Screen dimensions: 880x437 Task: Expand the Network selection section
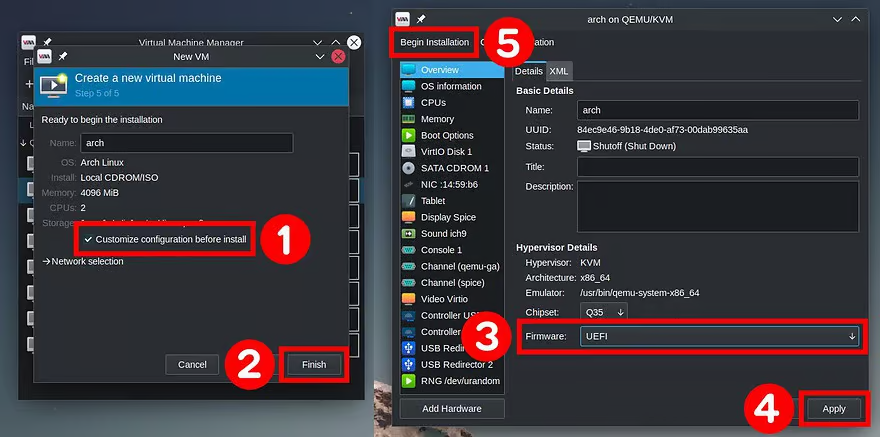(83, 261)
